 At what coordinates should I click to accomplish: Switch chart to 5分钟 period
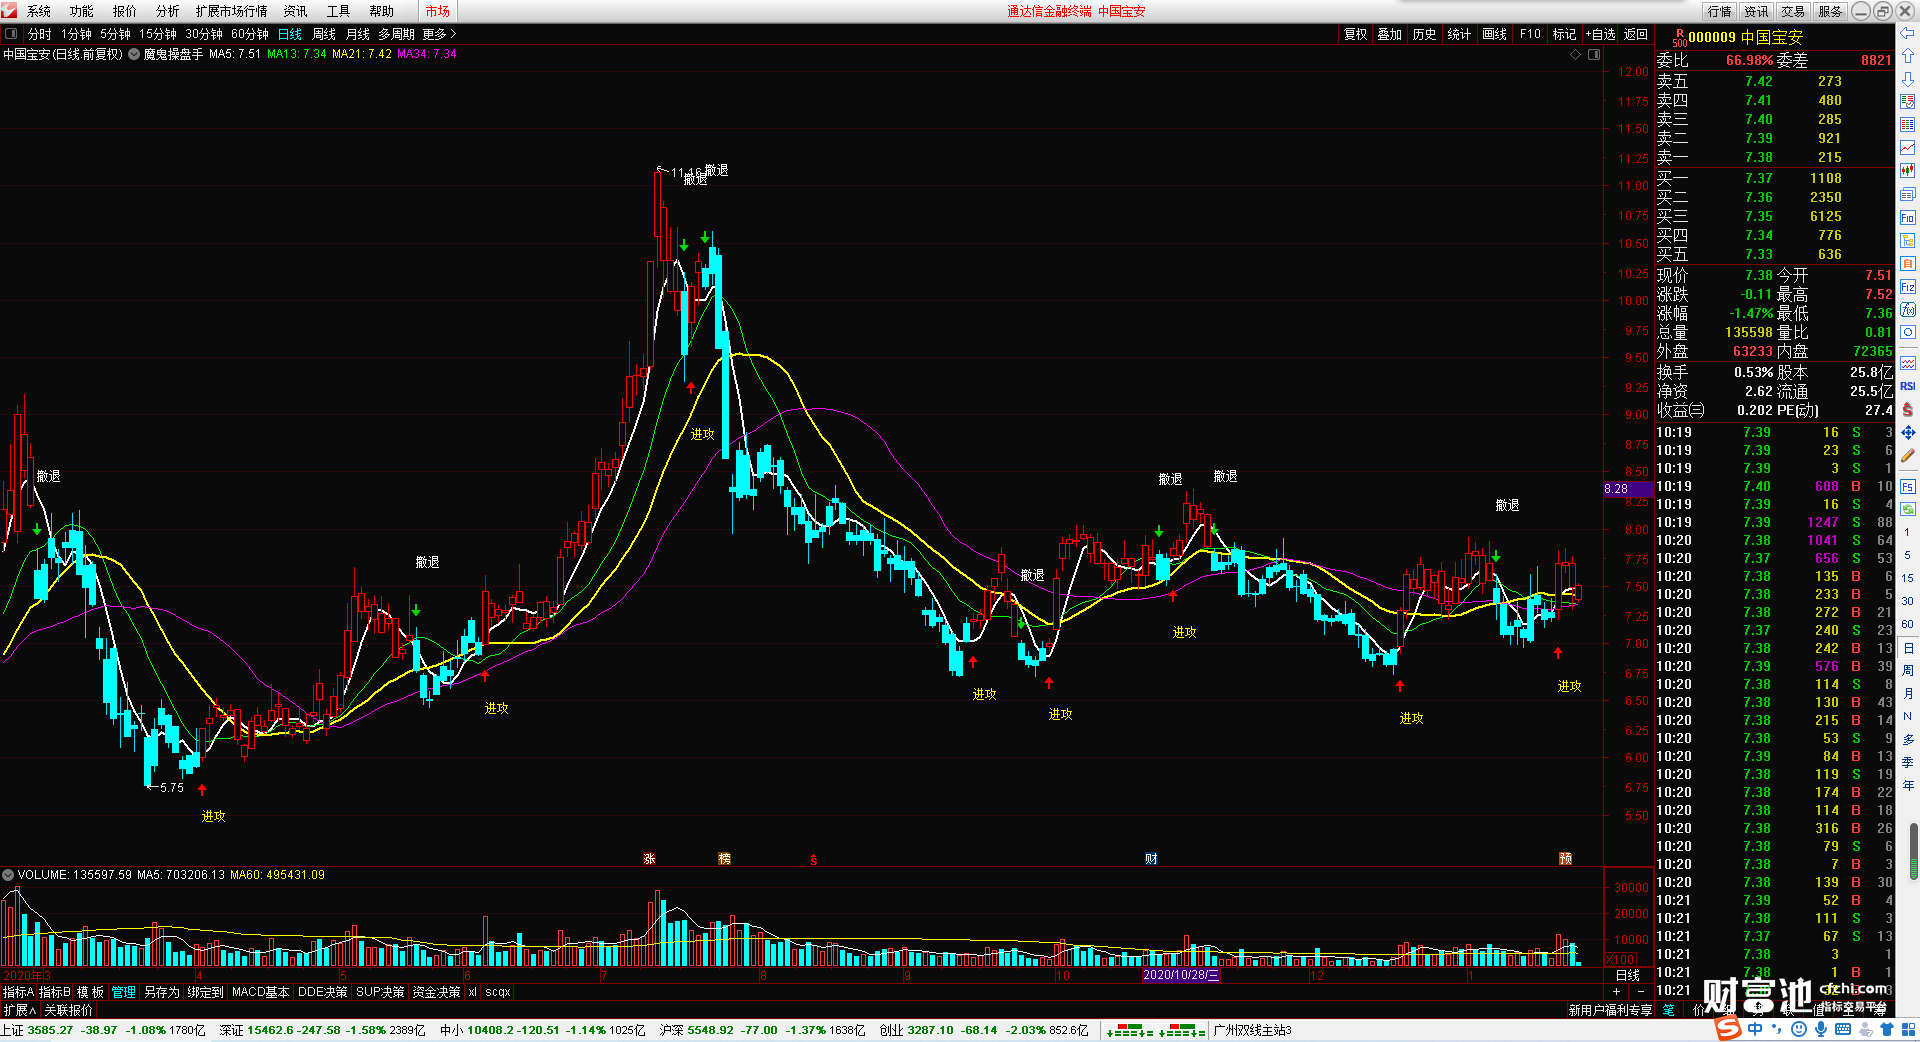click(115, 34)
